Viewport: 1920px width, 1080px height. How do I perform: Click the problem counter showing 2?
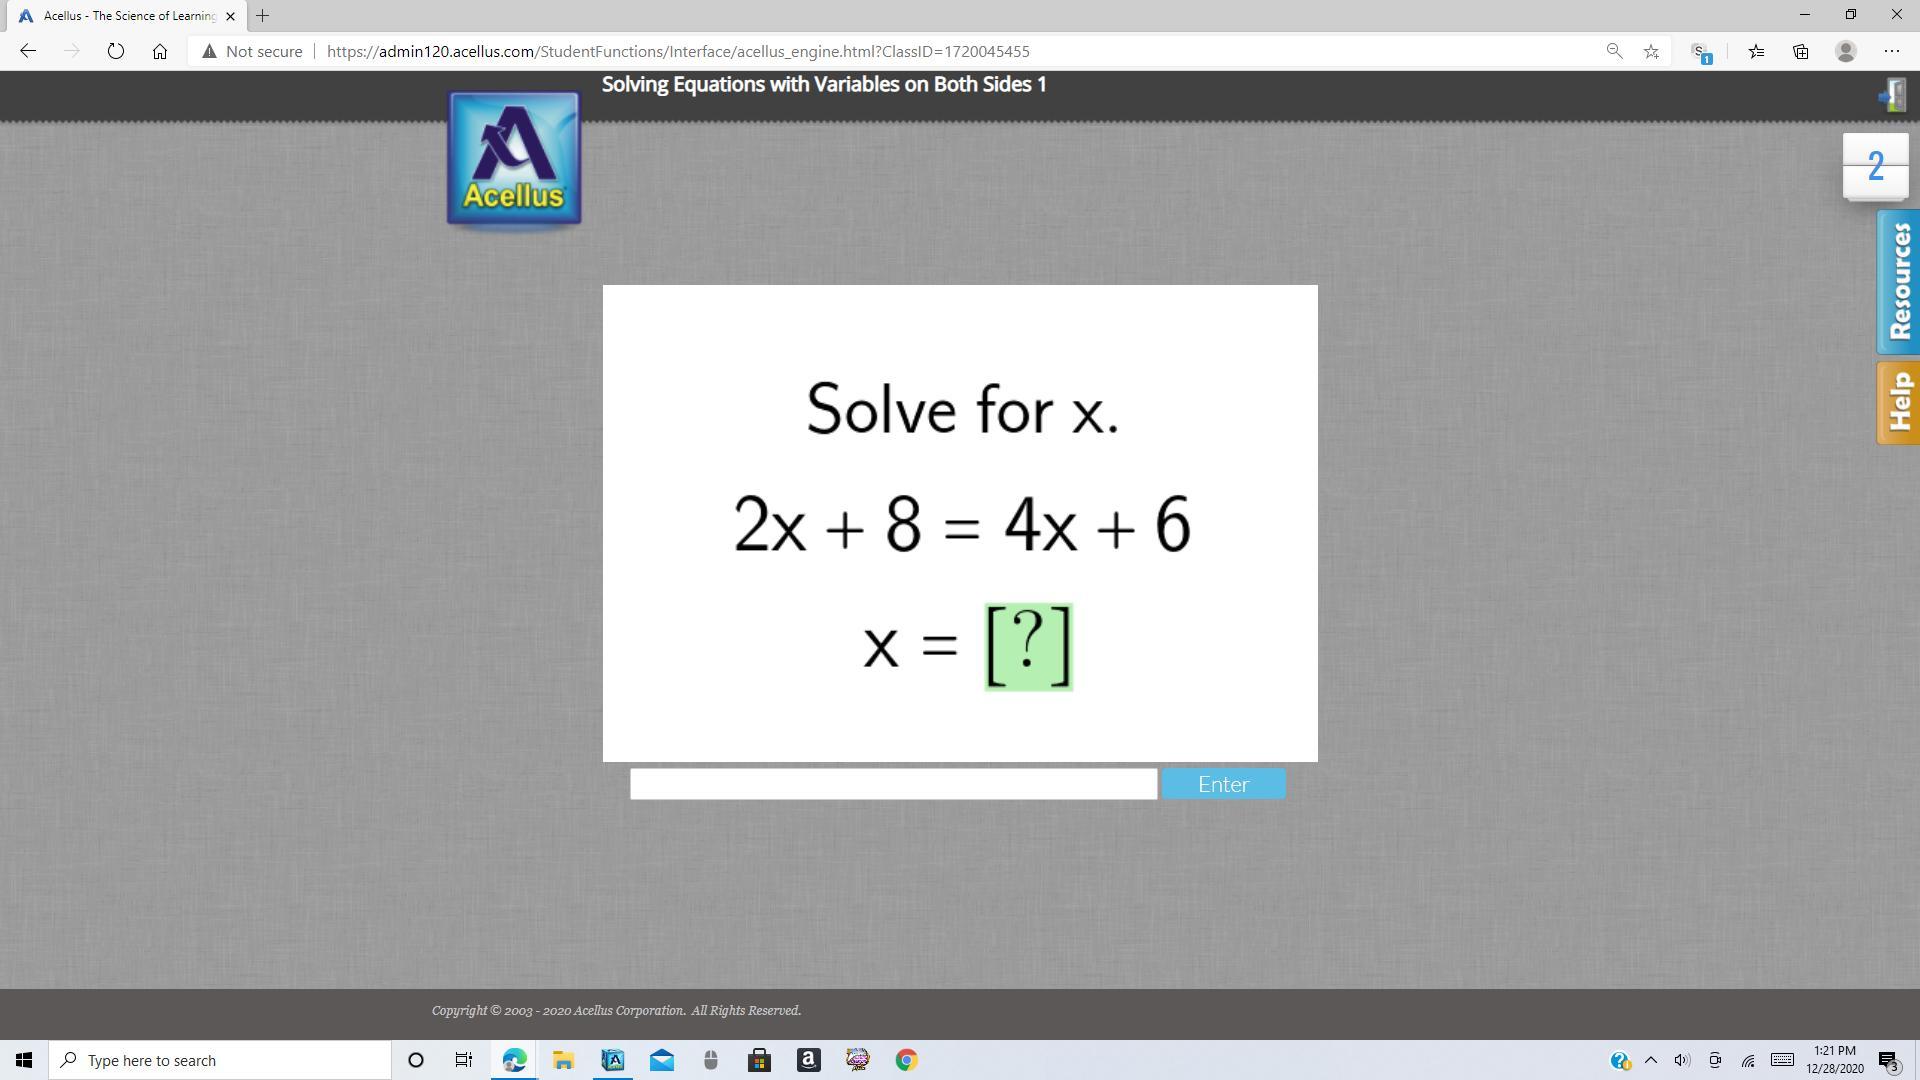1875,166
